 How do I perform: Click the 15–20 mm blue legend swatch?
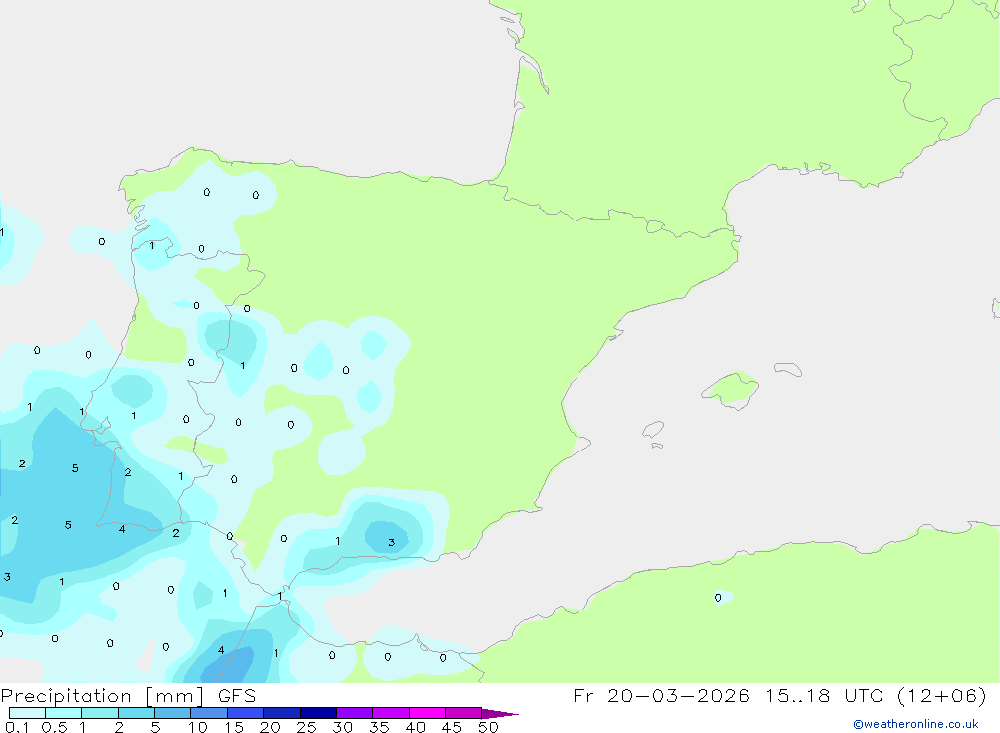coord(246,713)
